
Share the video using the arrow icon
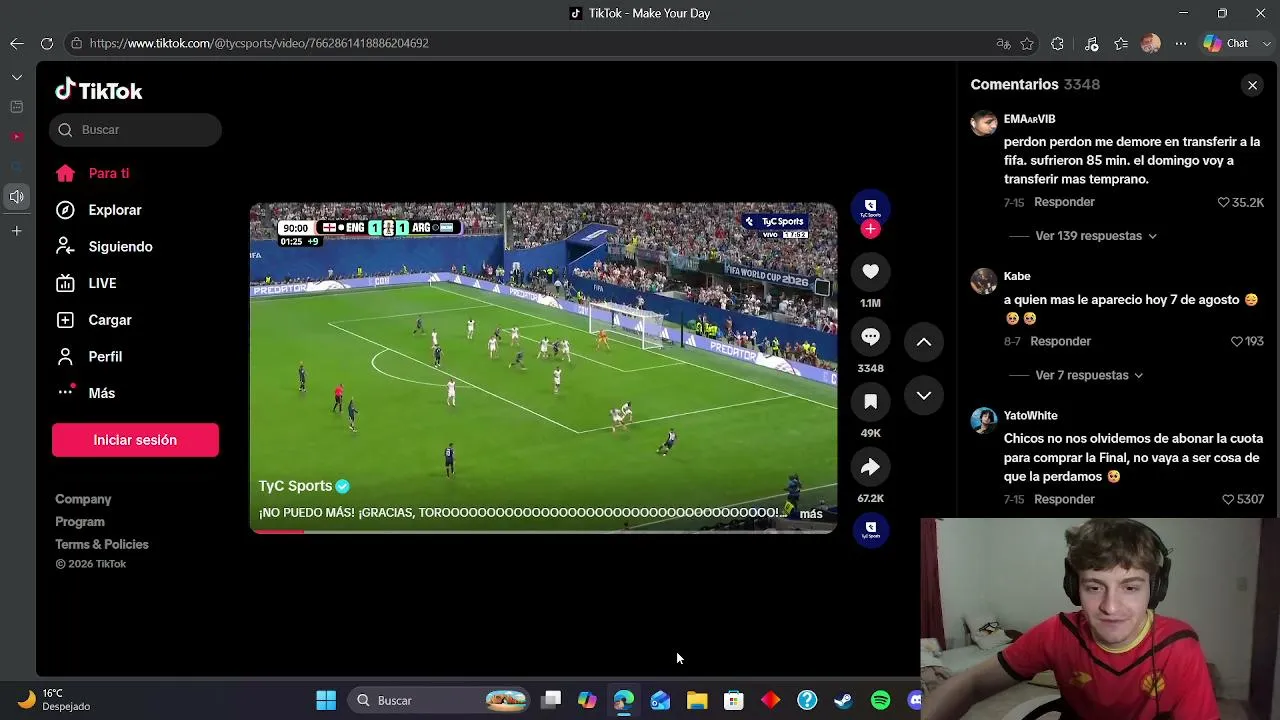tap(870, 467)
